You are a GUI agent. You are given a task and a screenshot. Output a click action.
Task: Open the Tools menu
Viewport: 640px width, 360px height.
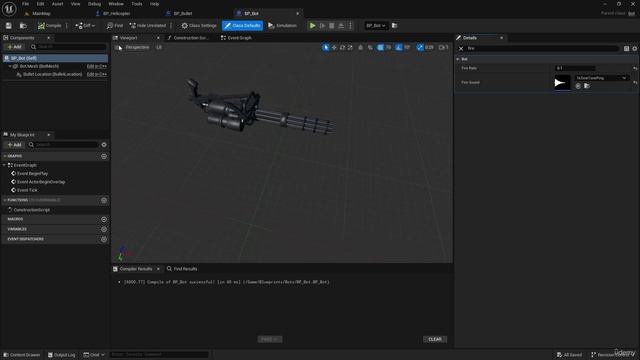pyautogui.click(x=137, y=4)
